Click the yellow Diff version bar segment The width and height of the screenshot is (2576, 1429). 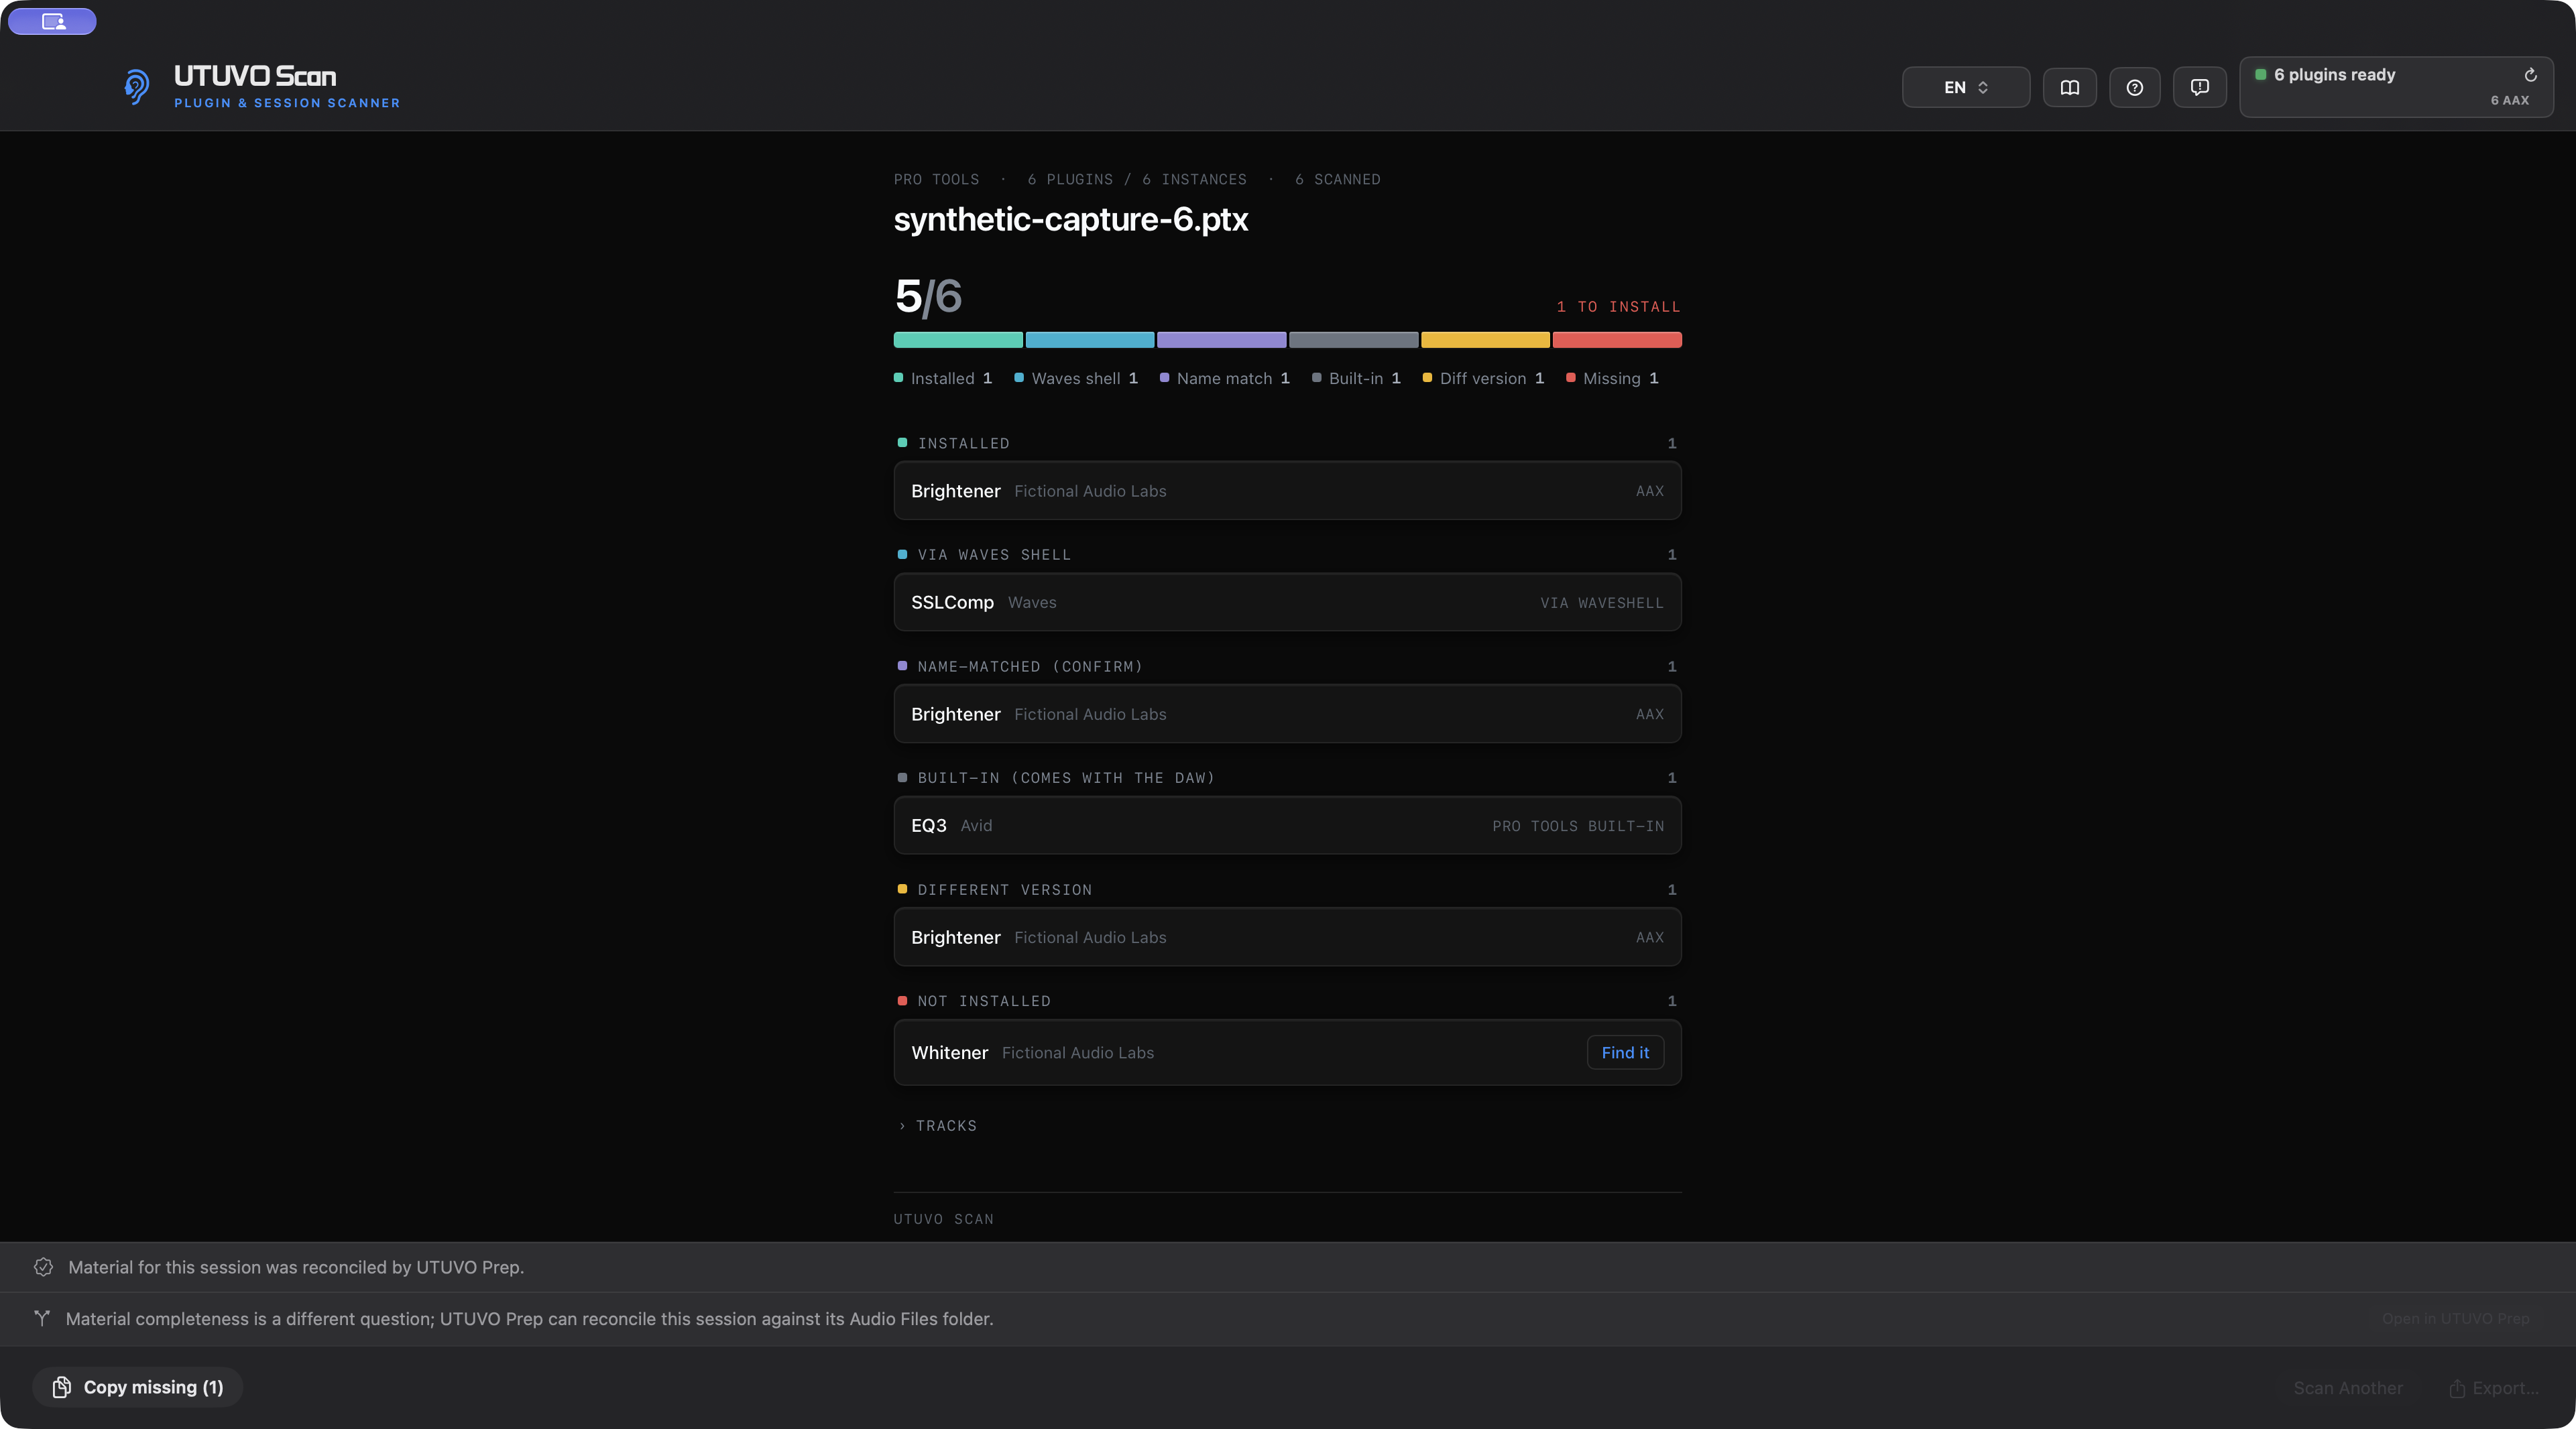pos(1485,340)
